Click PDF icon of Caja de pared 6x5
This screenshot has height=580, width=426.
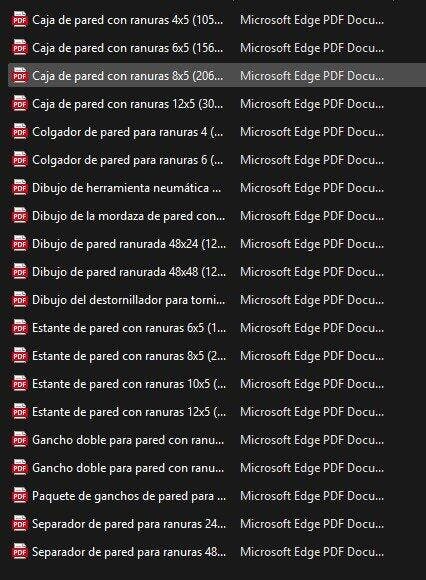(20, 48)
